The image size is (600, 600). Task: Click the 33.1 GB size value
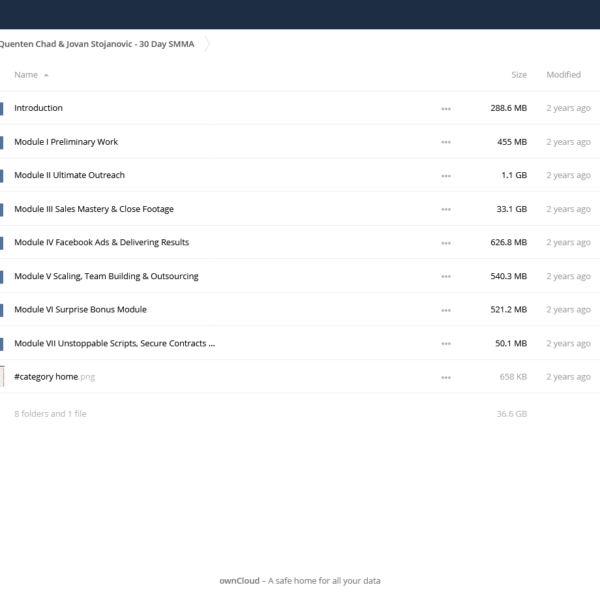point(512,209)
